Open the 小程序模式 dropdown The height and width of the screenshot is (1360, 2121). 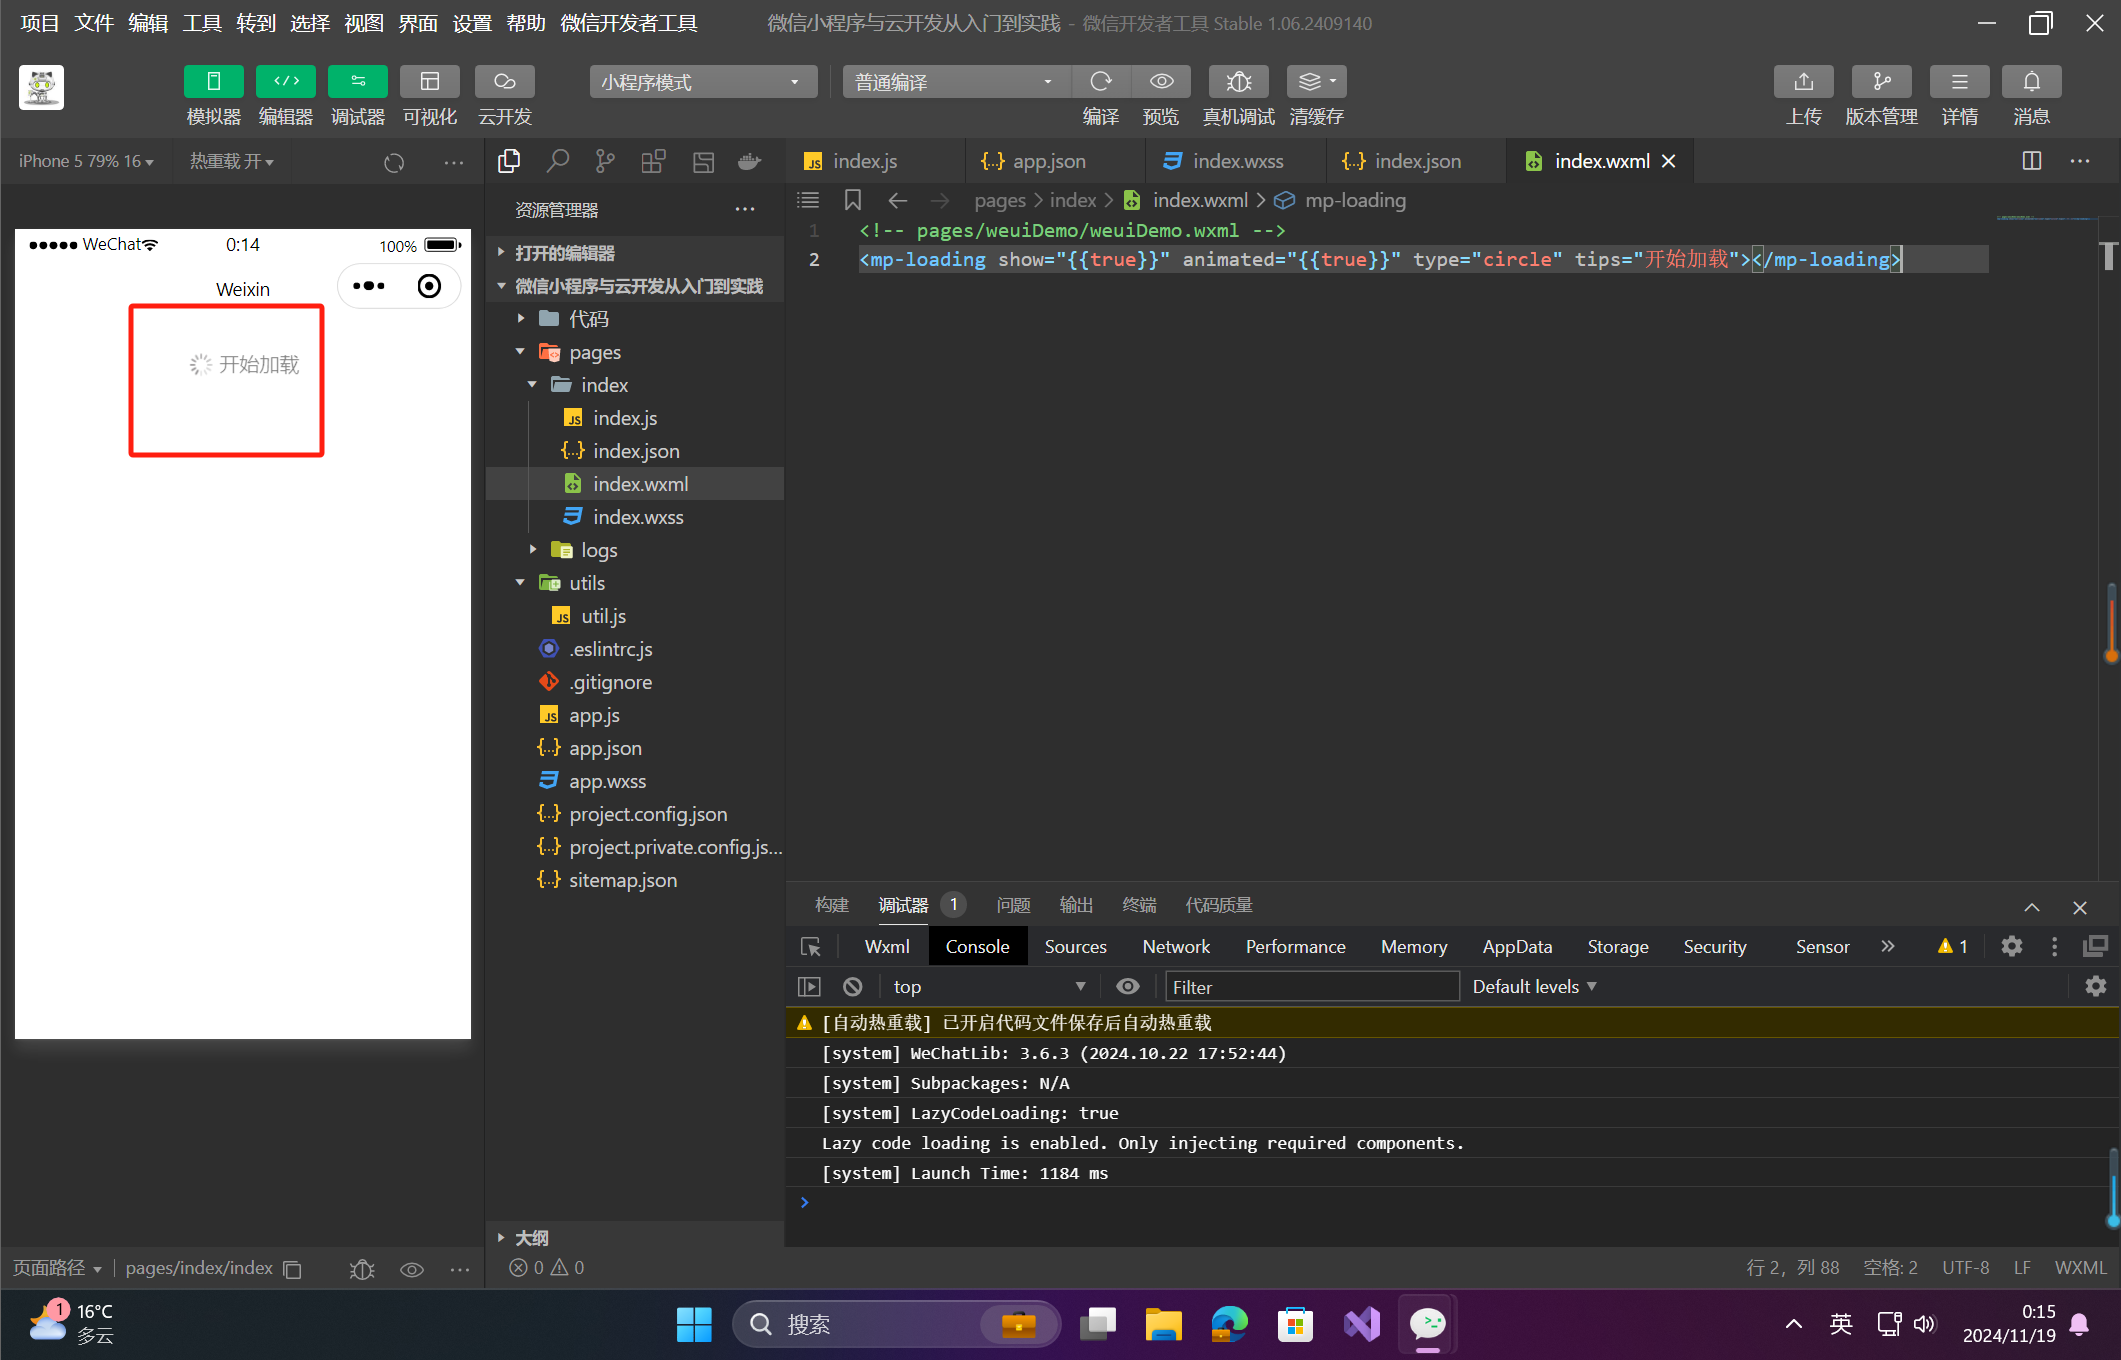(x=702, y=82)
